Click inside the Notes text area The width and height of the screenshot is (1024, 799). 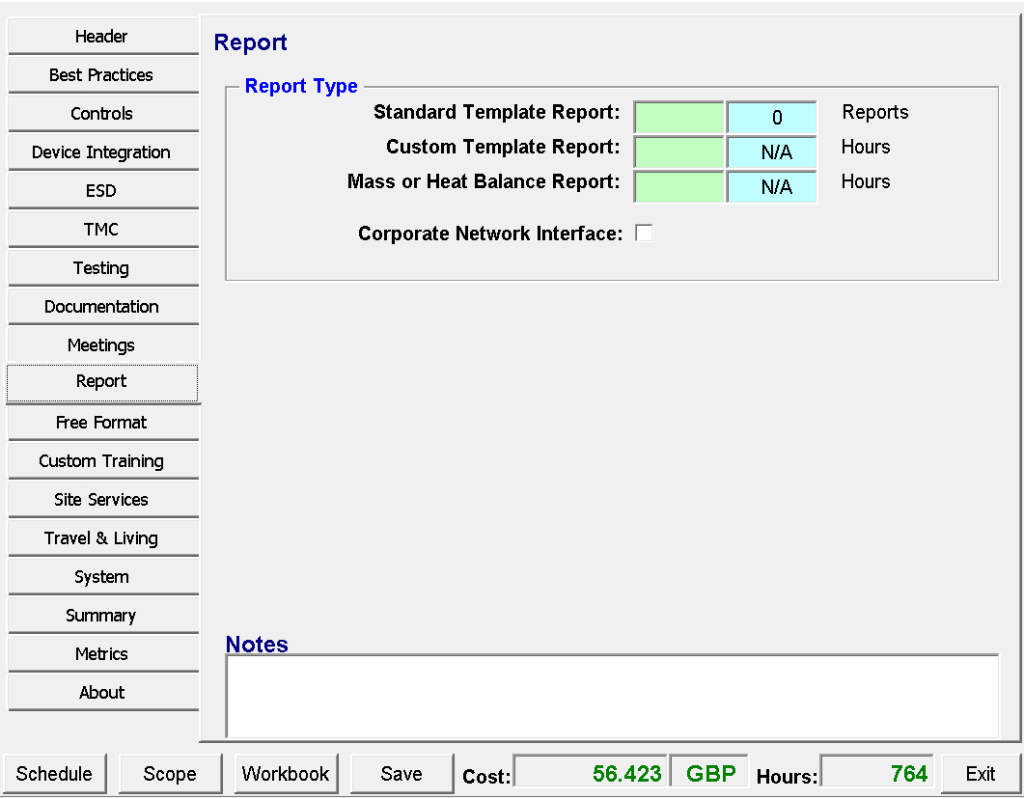click(x=612, y=696)
